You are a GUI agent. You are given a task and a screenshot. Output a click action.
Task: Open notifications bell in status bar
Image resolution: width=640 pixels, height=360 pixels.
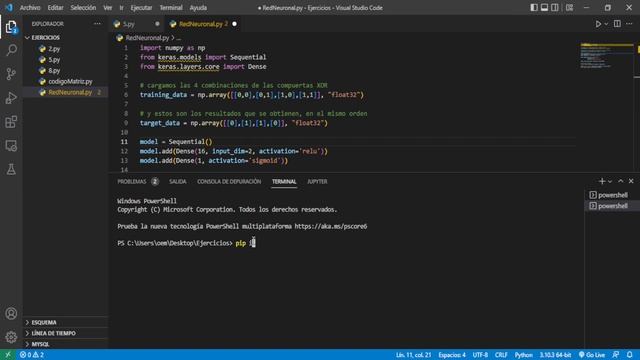(629, 355)
